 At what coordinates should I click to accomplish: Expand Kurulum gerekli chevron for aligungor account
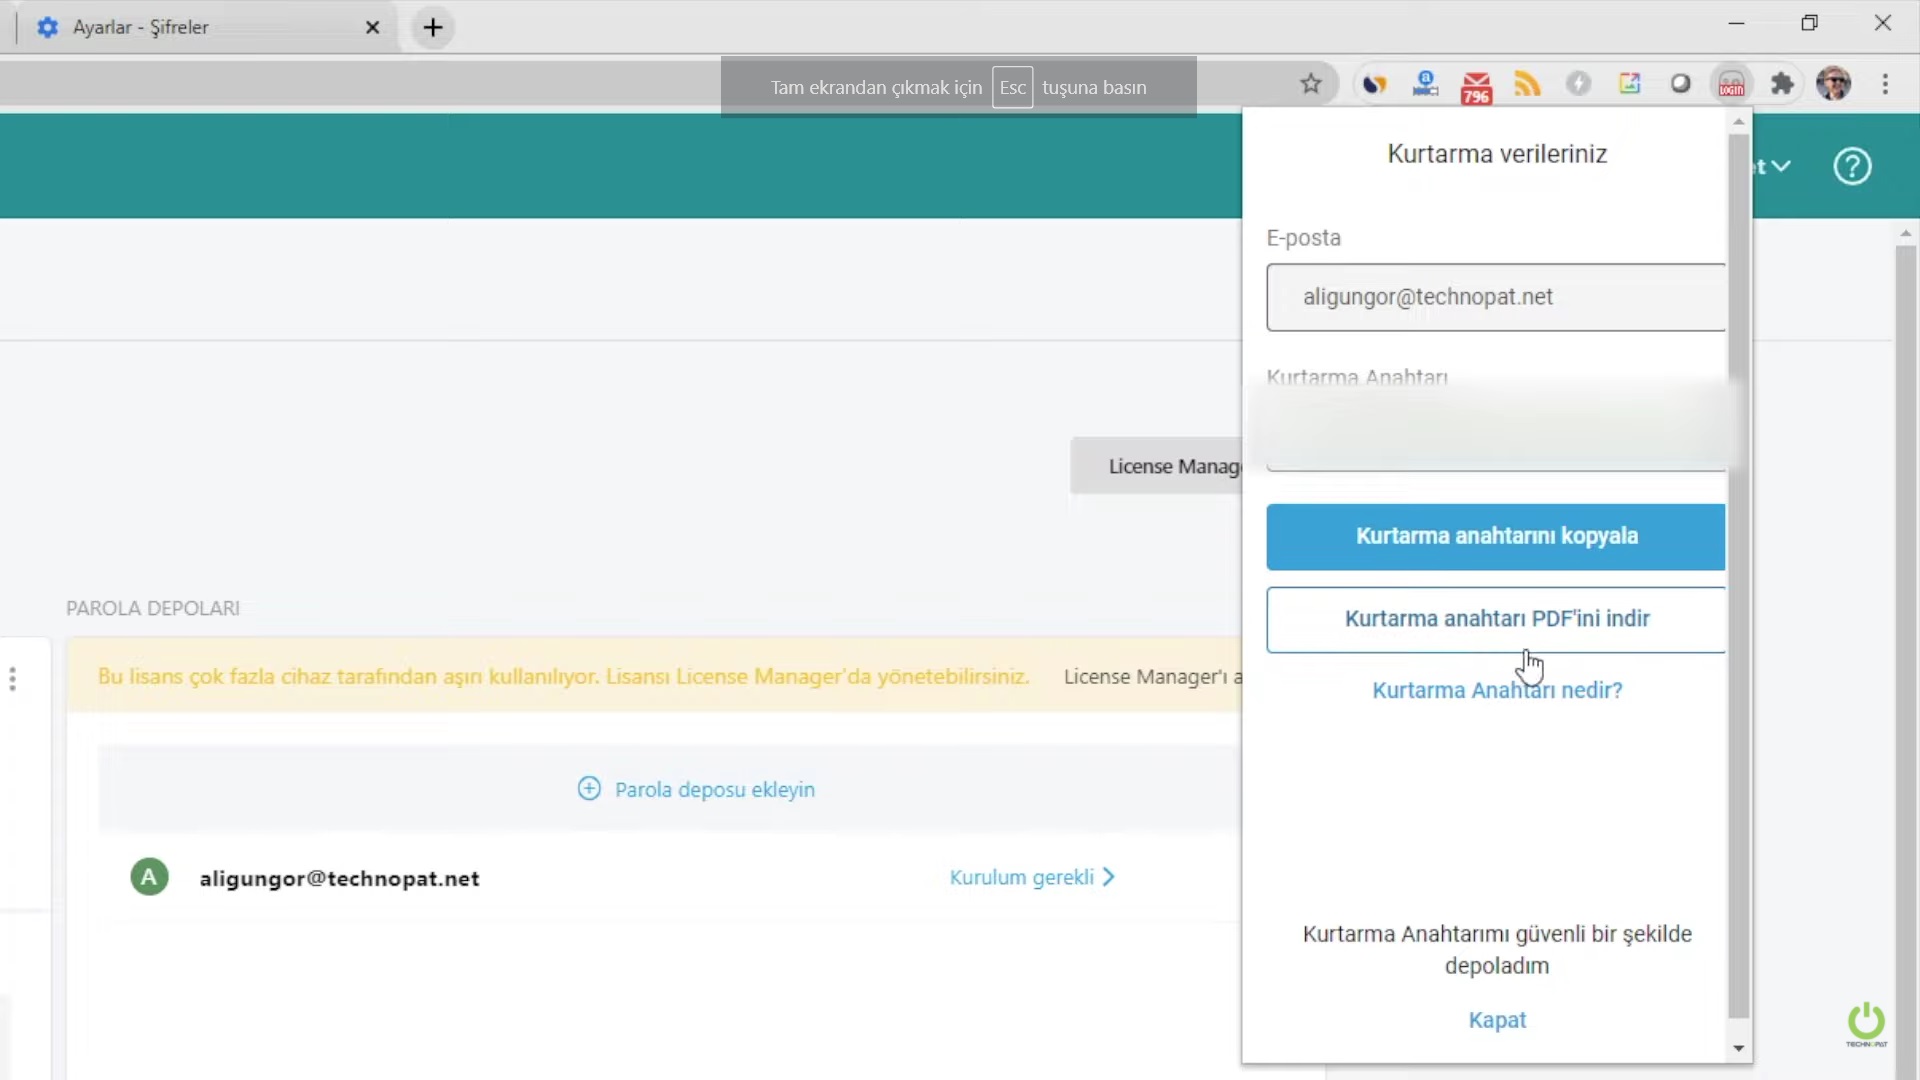pos(1108,877)
